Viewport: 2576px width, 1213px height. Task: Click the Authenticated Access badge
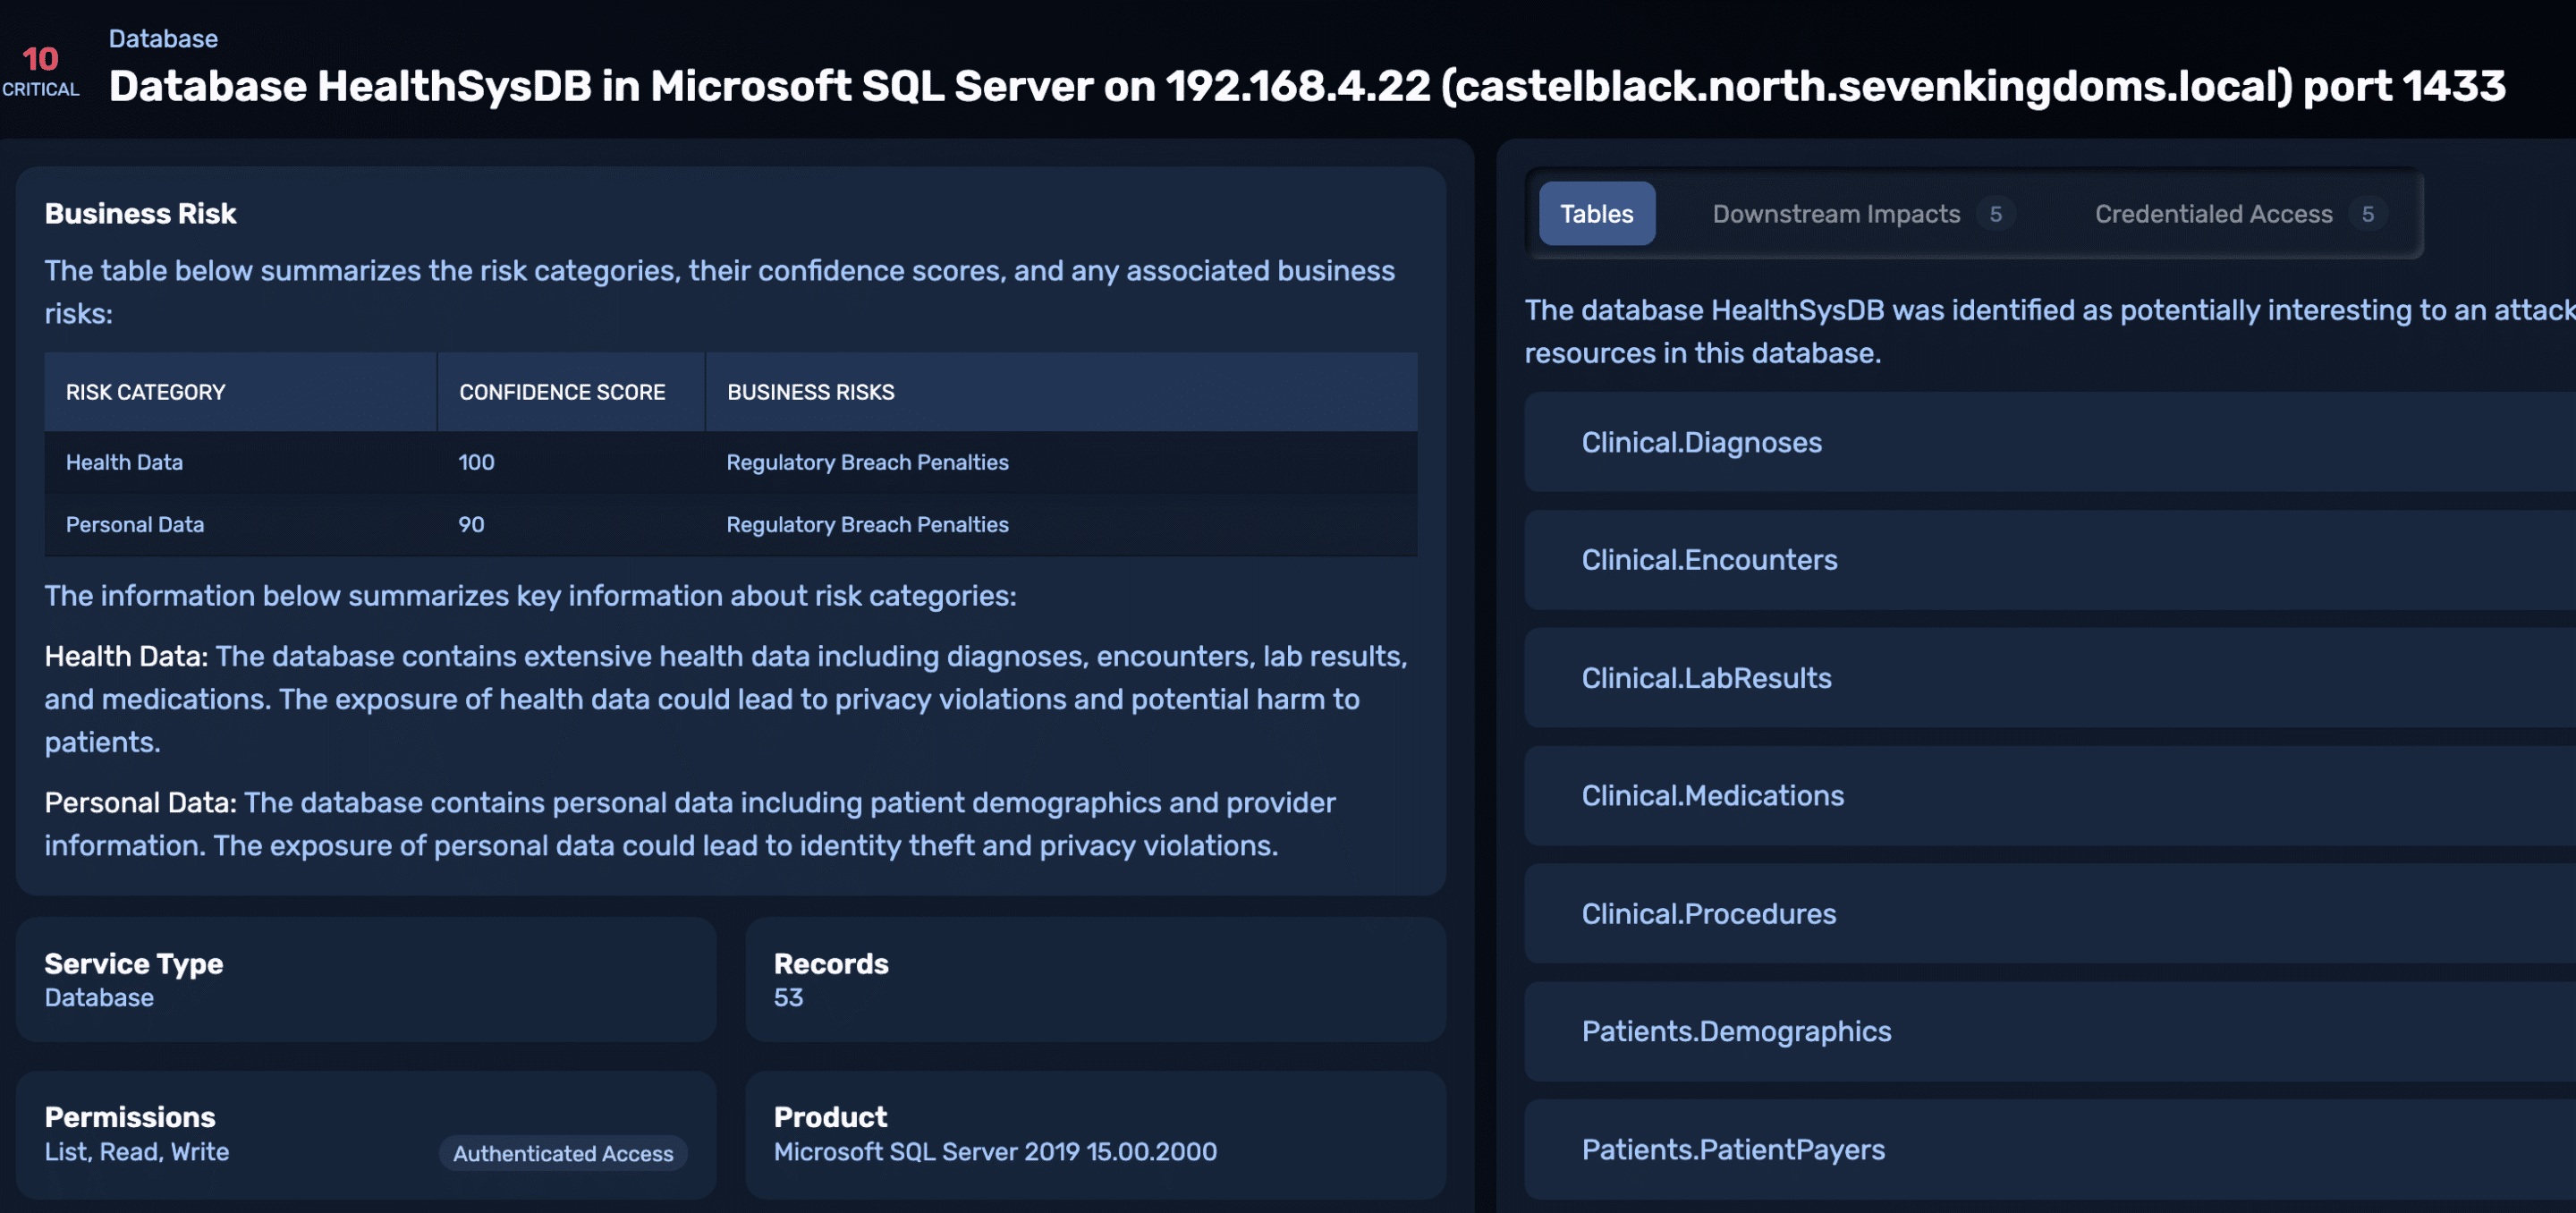click(563, 1153)
